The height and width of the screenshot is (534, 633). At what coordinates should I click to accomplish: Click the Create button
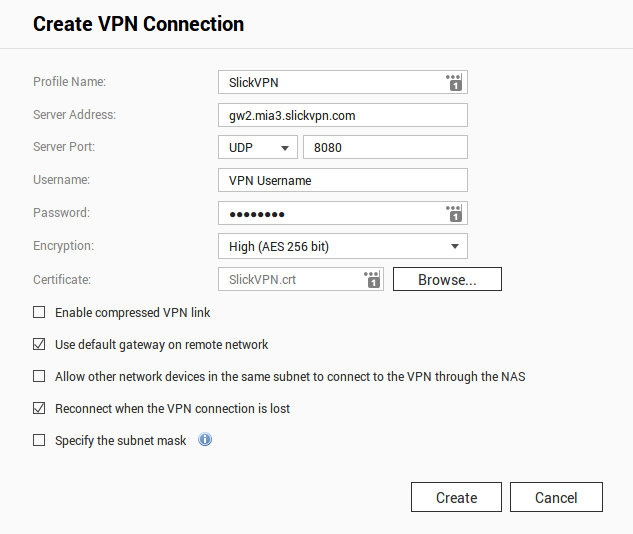pyautogui.click(x=456, y=497)
